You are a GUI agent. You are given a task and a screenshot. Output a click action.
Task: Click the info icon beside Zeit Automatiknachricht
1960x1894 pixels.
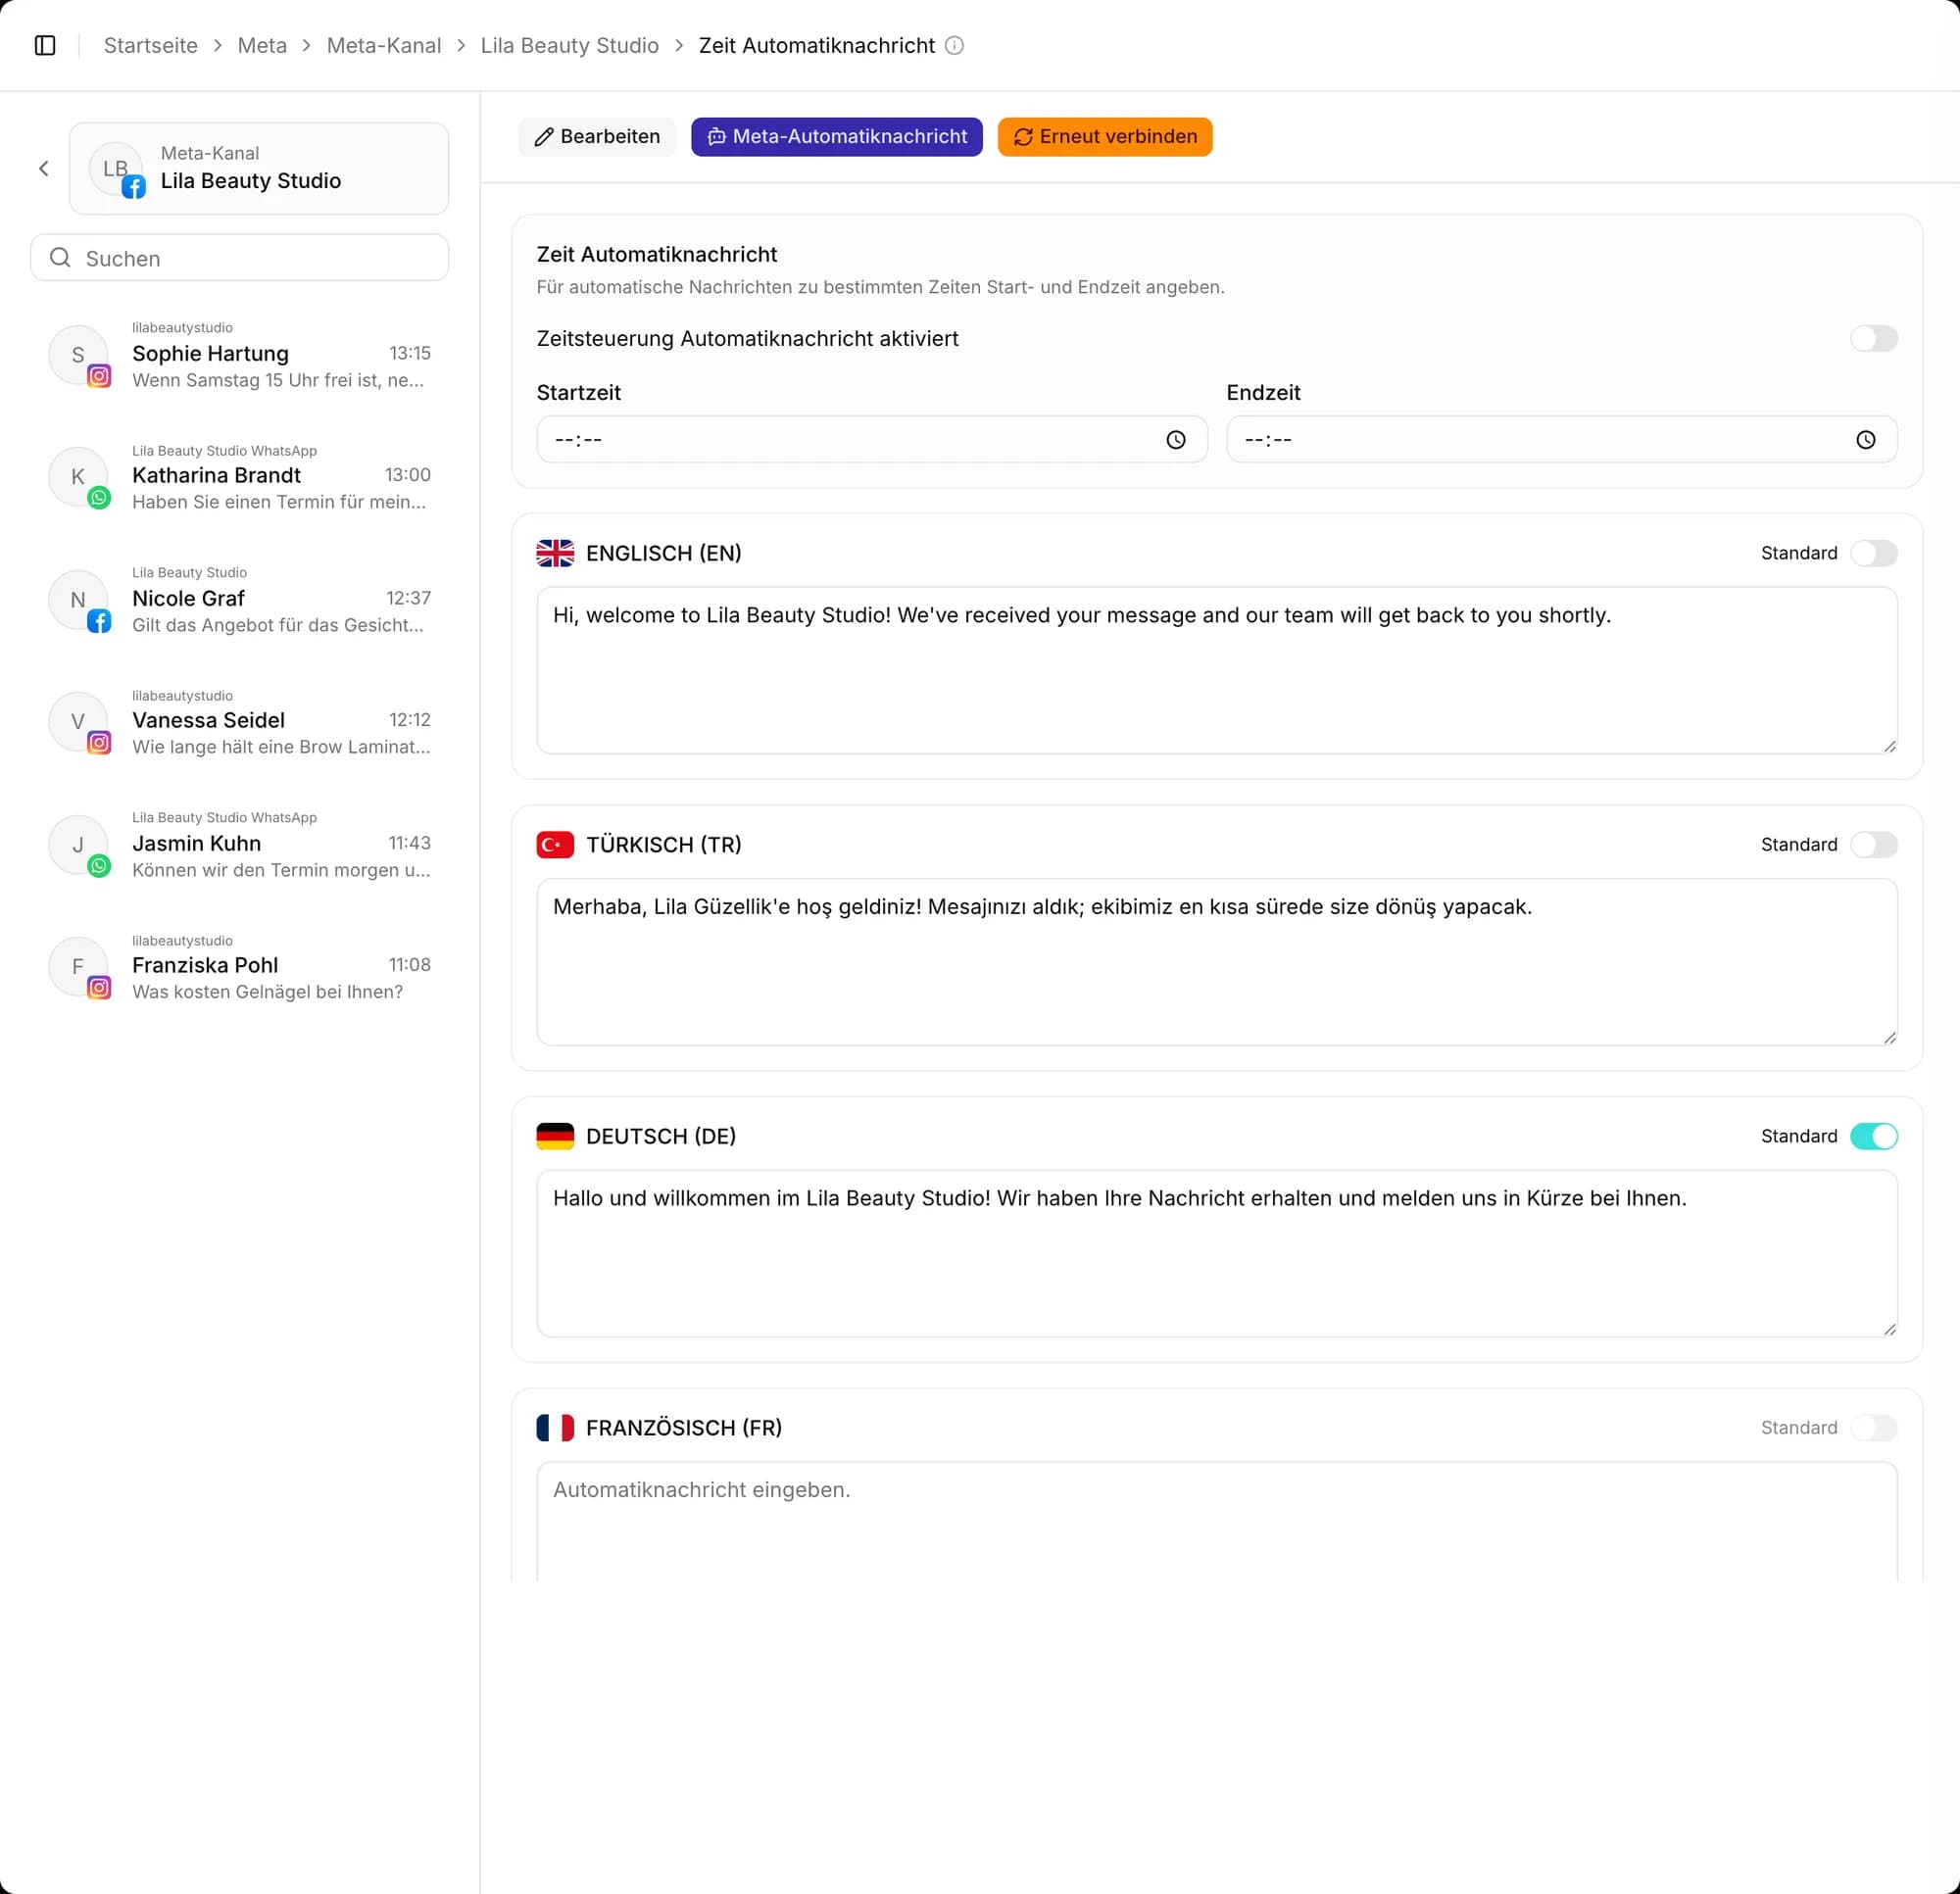pos(954,45)
